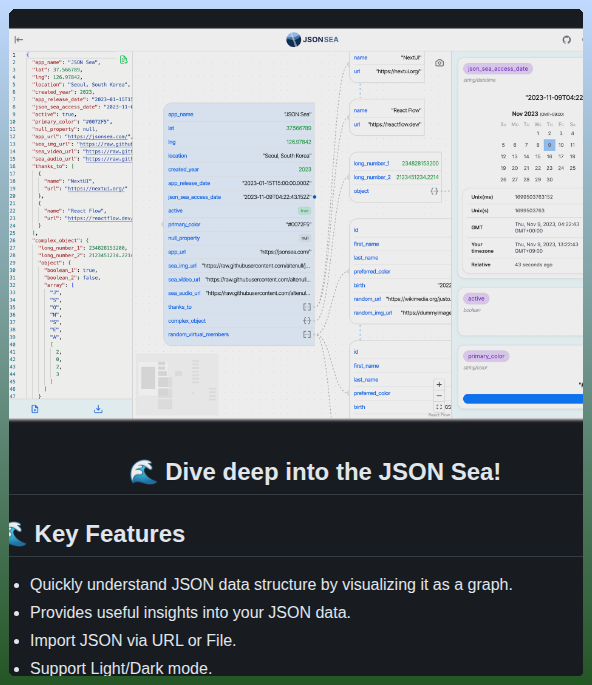This screenshot has width=592, height=685.
Task: Select the sea_audio_url row
Action: coord(239,293)
